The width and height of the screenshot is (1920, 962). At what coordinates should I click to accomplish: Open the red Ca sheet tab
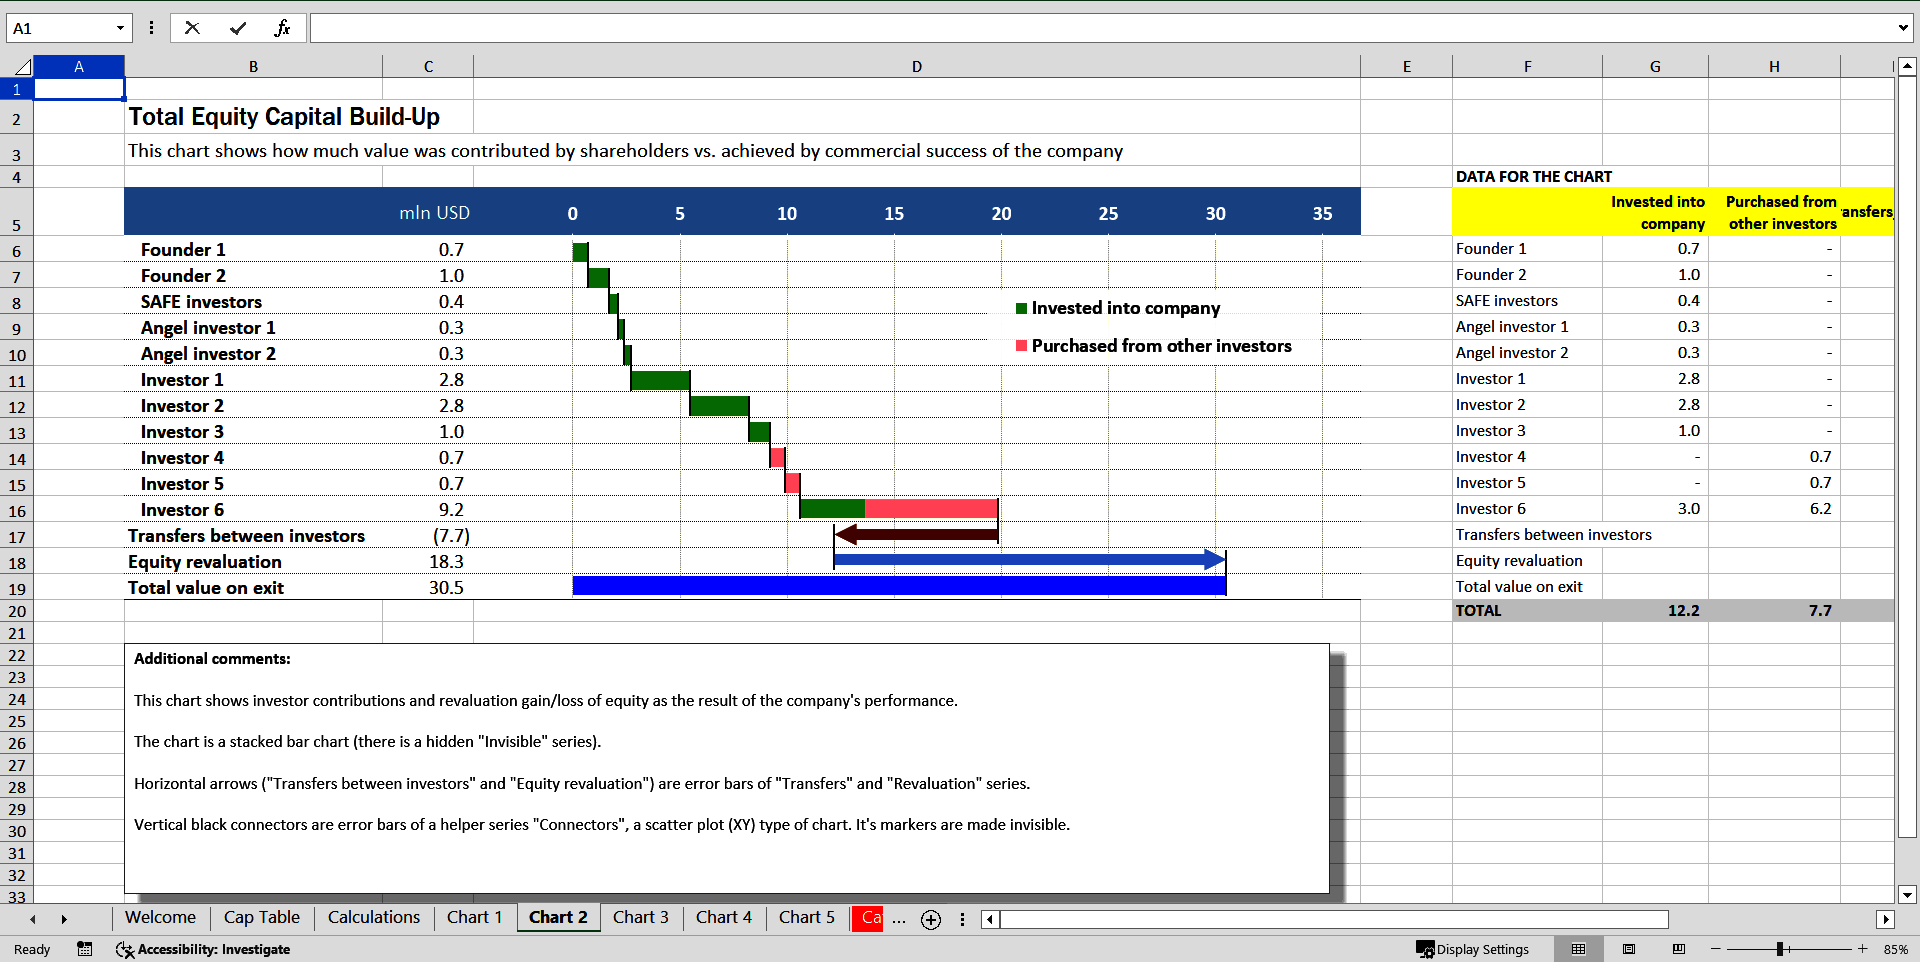point(868,918)
